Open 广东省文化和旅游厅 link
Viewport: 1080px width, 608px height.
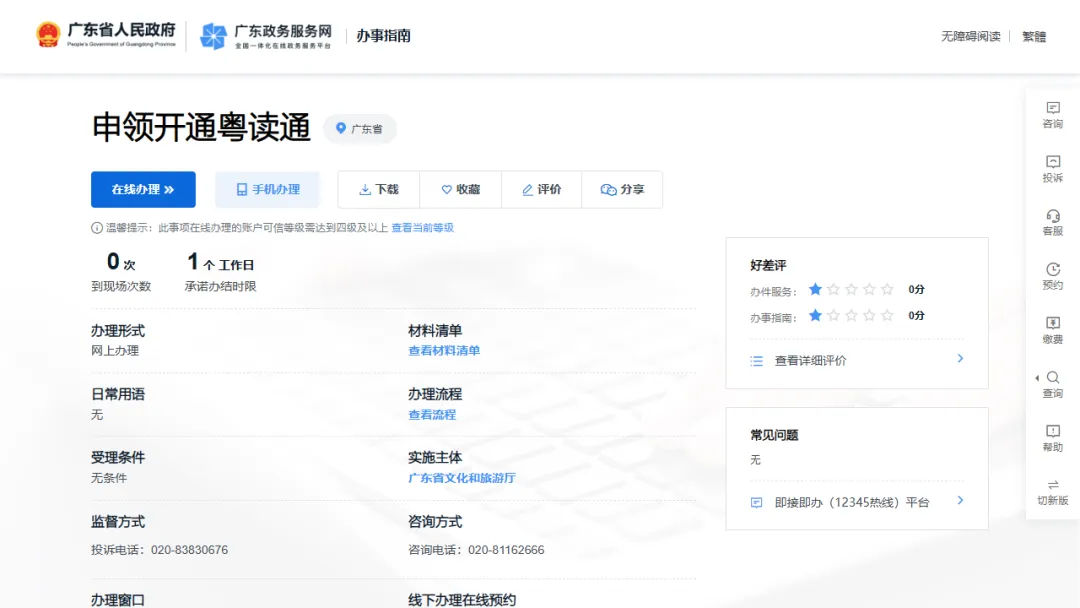coord(461,478)
